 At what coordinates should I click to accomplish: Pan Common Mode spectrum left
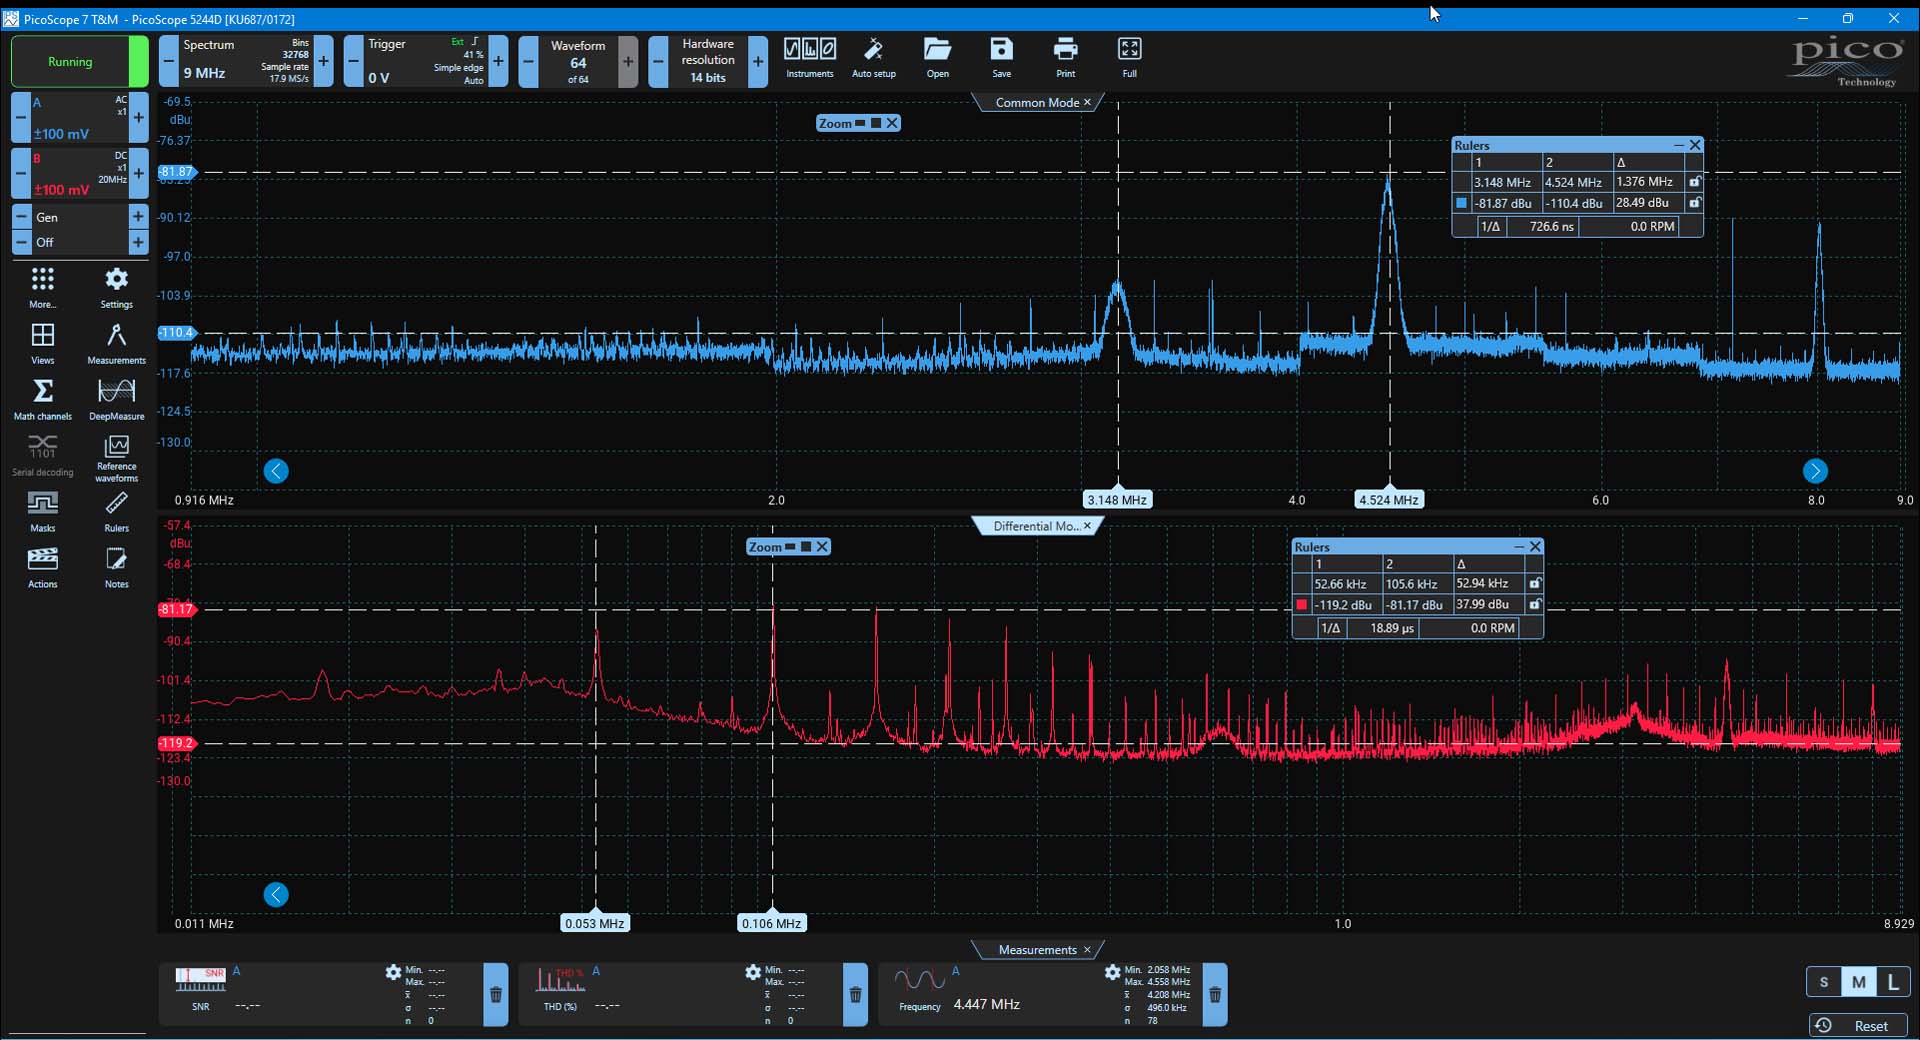(276, 471)
